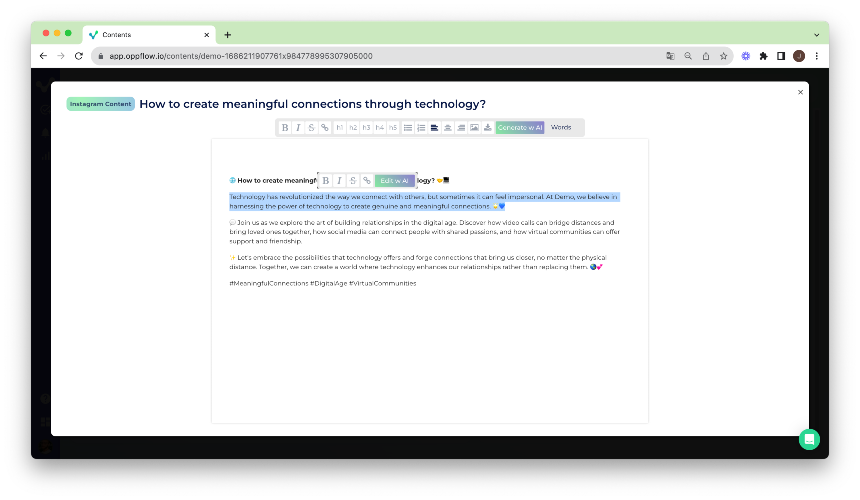Screen dimensions: 860x500
Task: Share this page from the address bar
Action: (x=706, y=56)
